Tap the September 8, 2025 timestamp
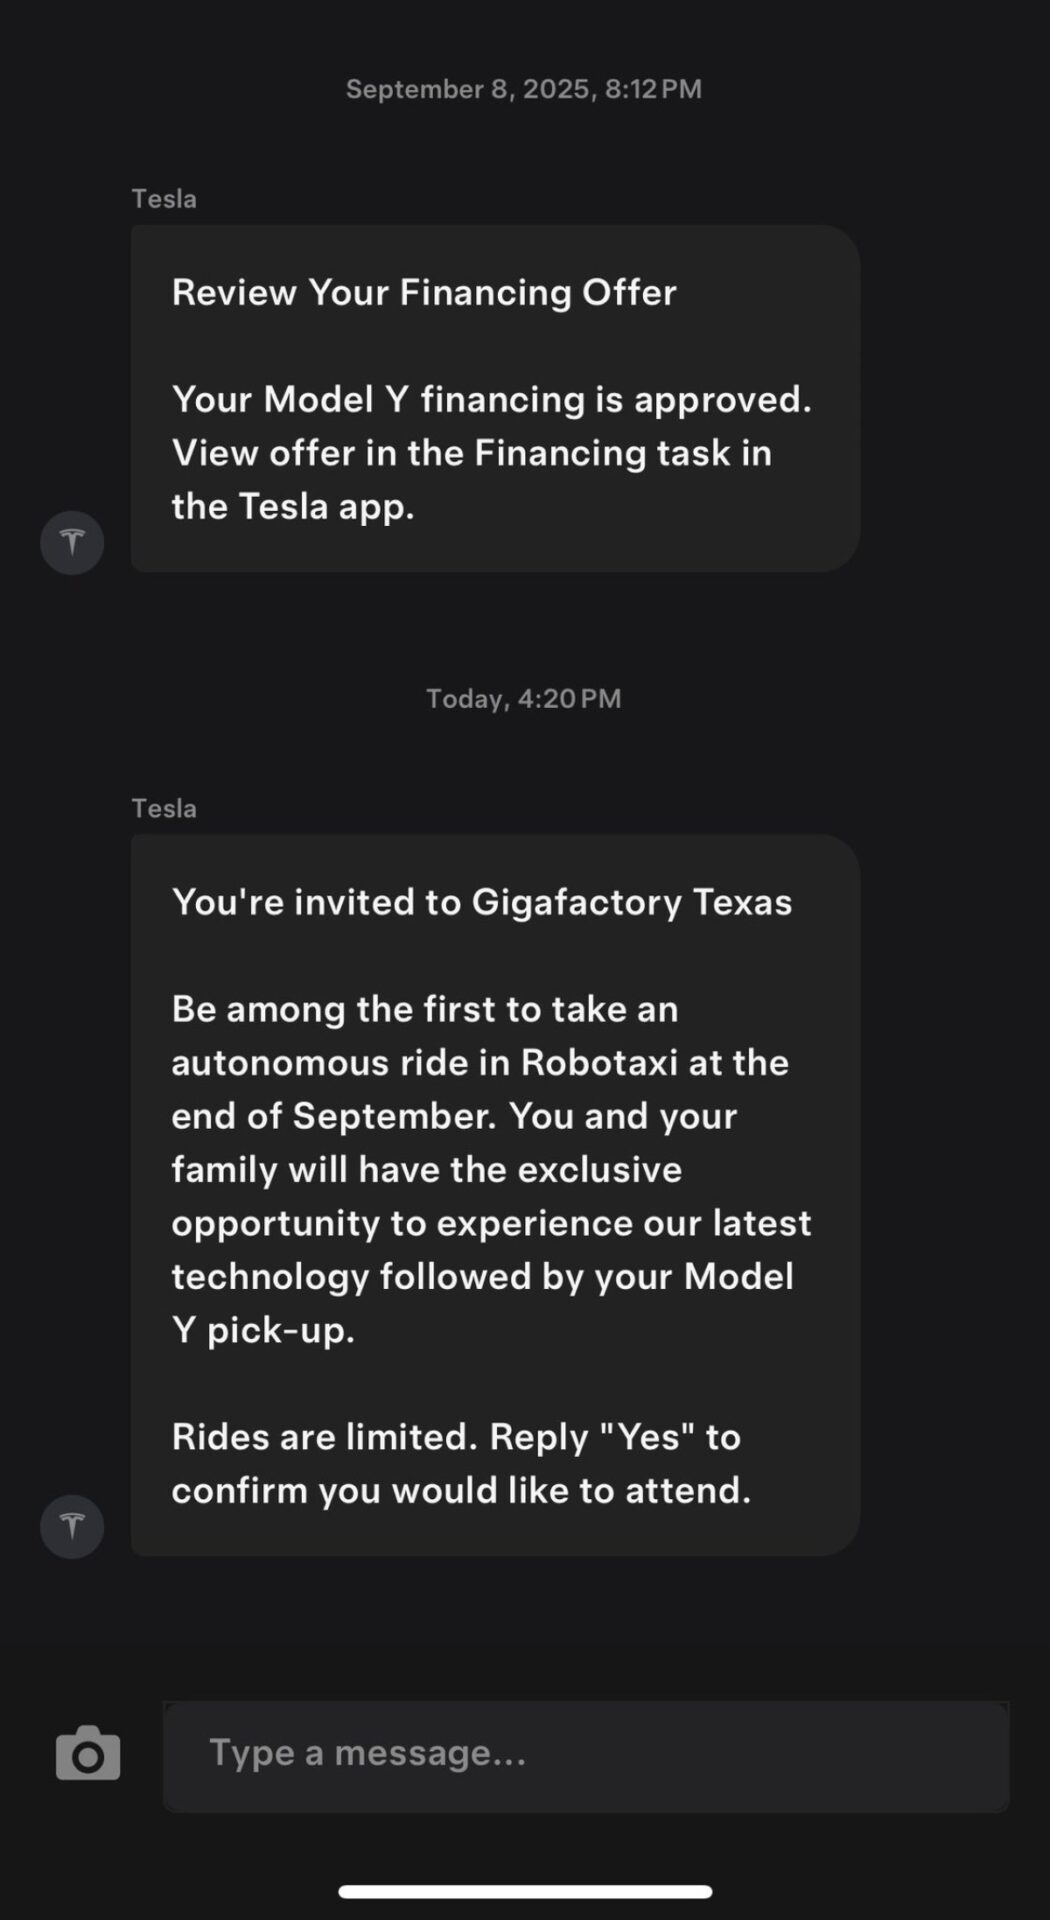The image size is (1050, 1920). (523, 89)
